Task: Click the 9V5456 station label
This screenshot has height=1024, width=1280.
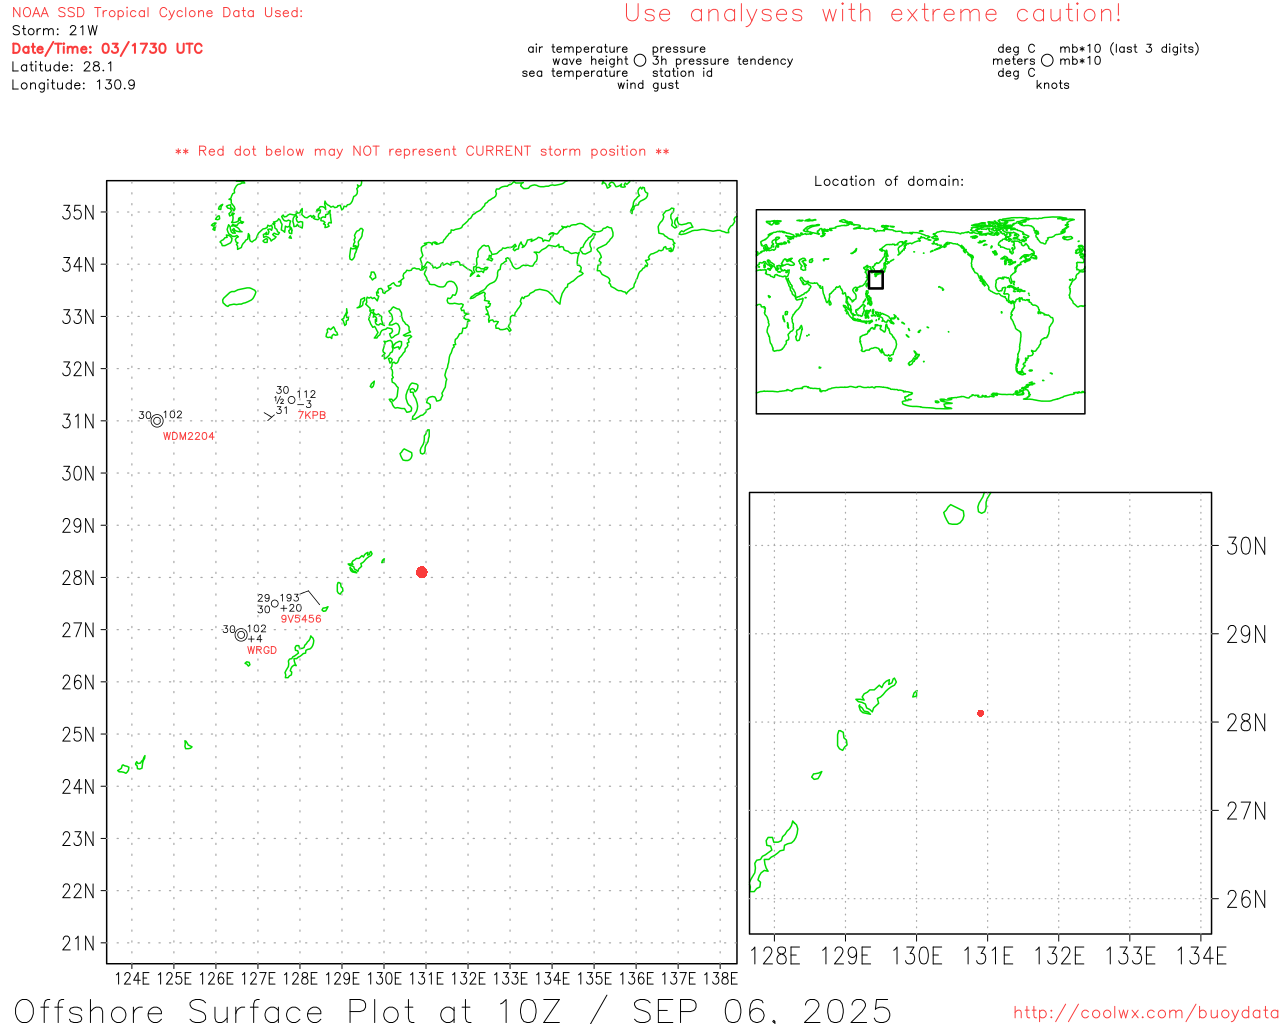Action: click(x=301, y=619)
